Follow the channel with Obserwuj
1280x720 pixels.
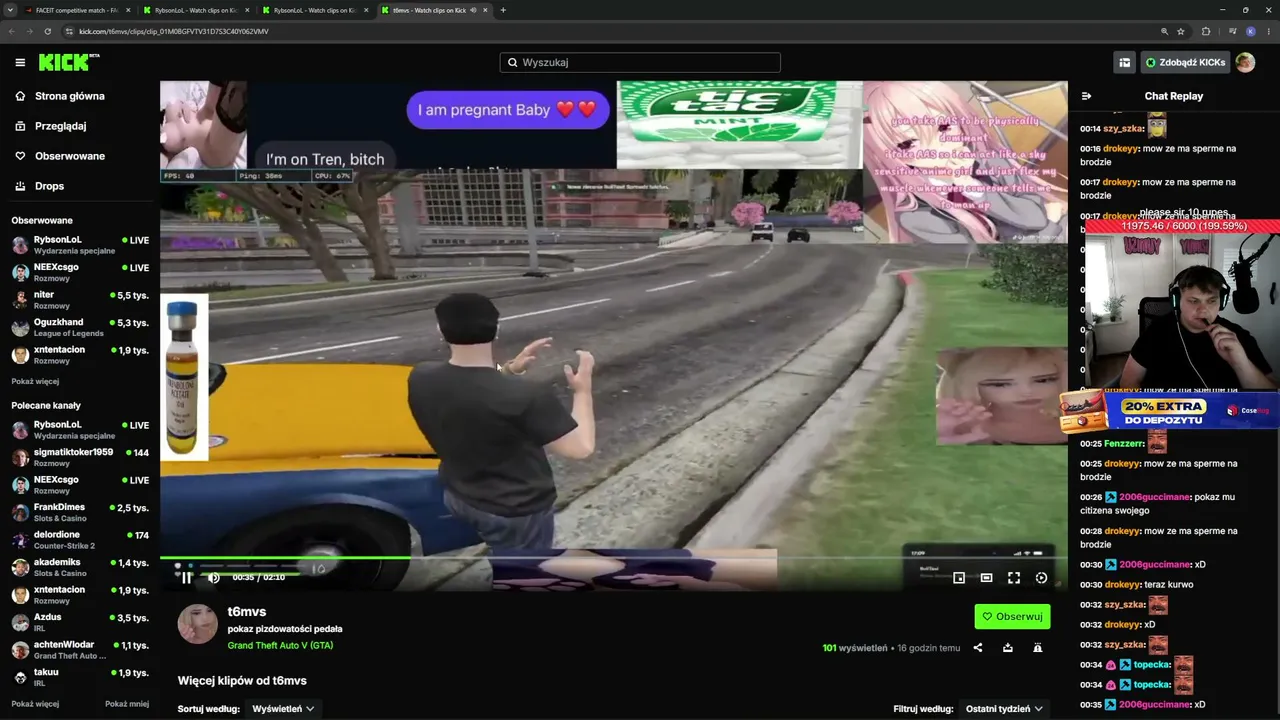tap(1012, 617)
